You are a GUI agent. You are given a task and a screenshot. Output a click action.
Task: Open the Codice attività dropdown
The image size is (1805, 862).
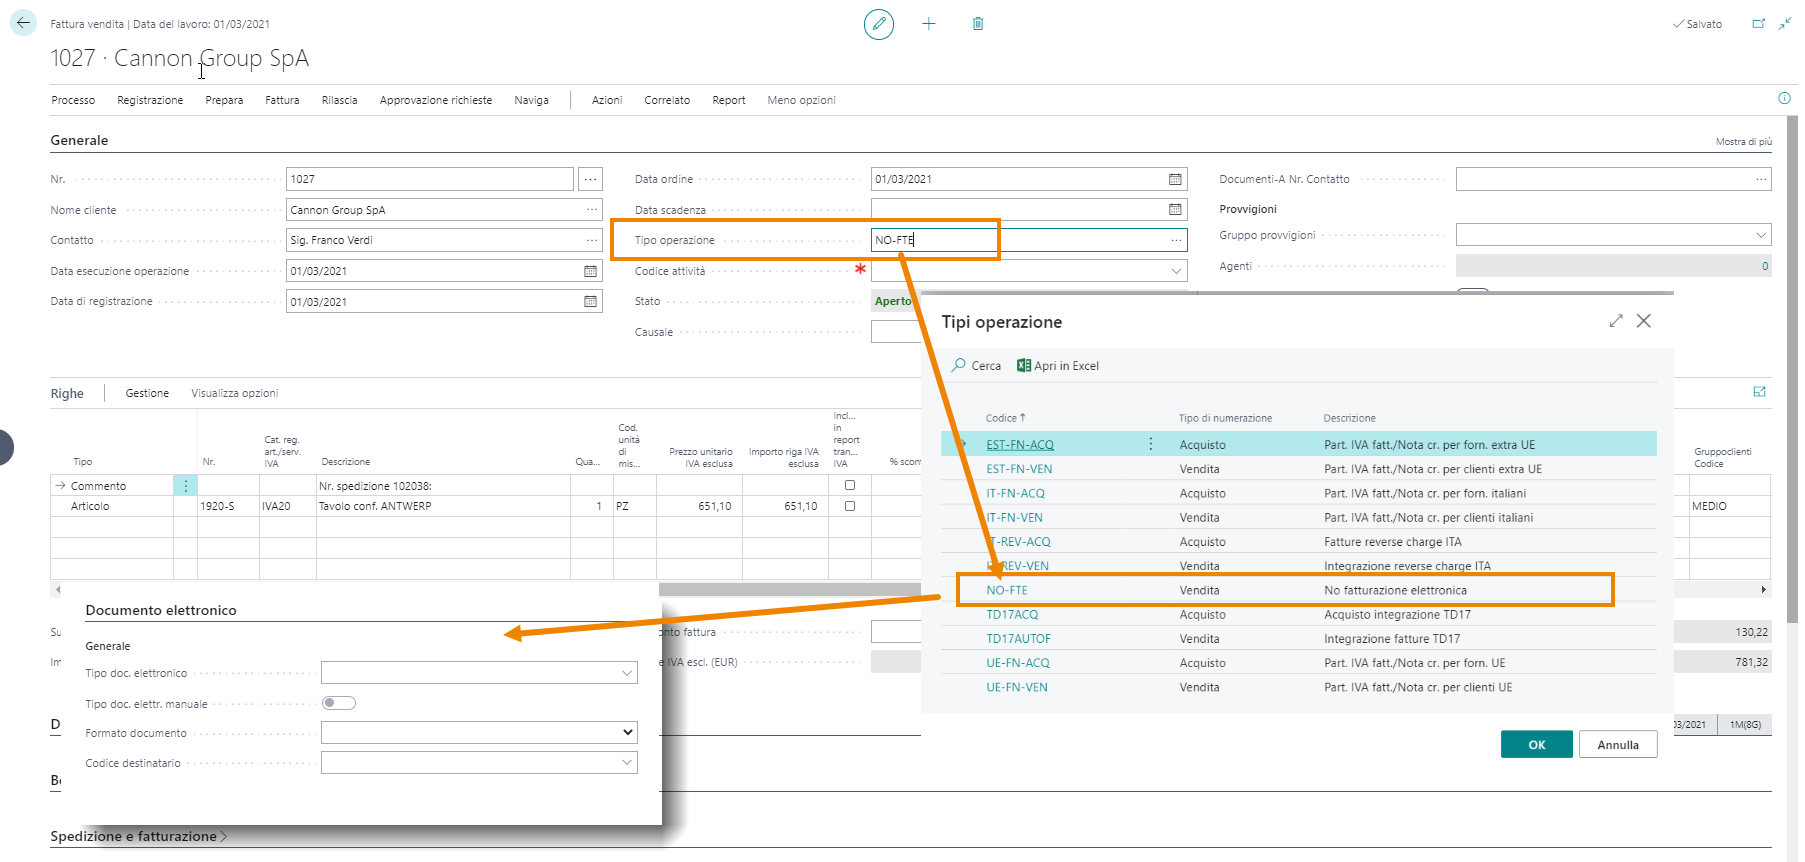[1176, 271]
